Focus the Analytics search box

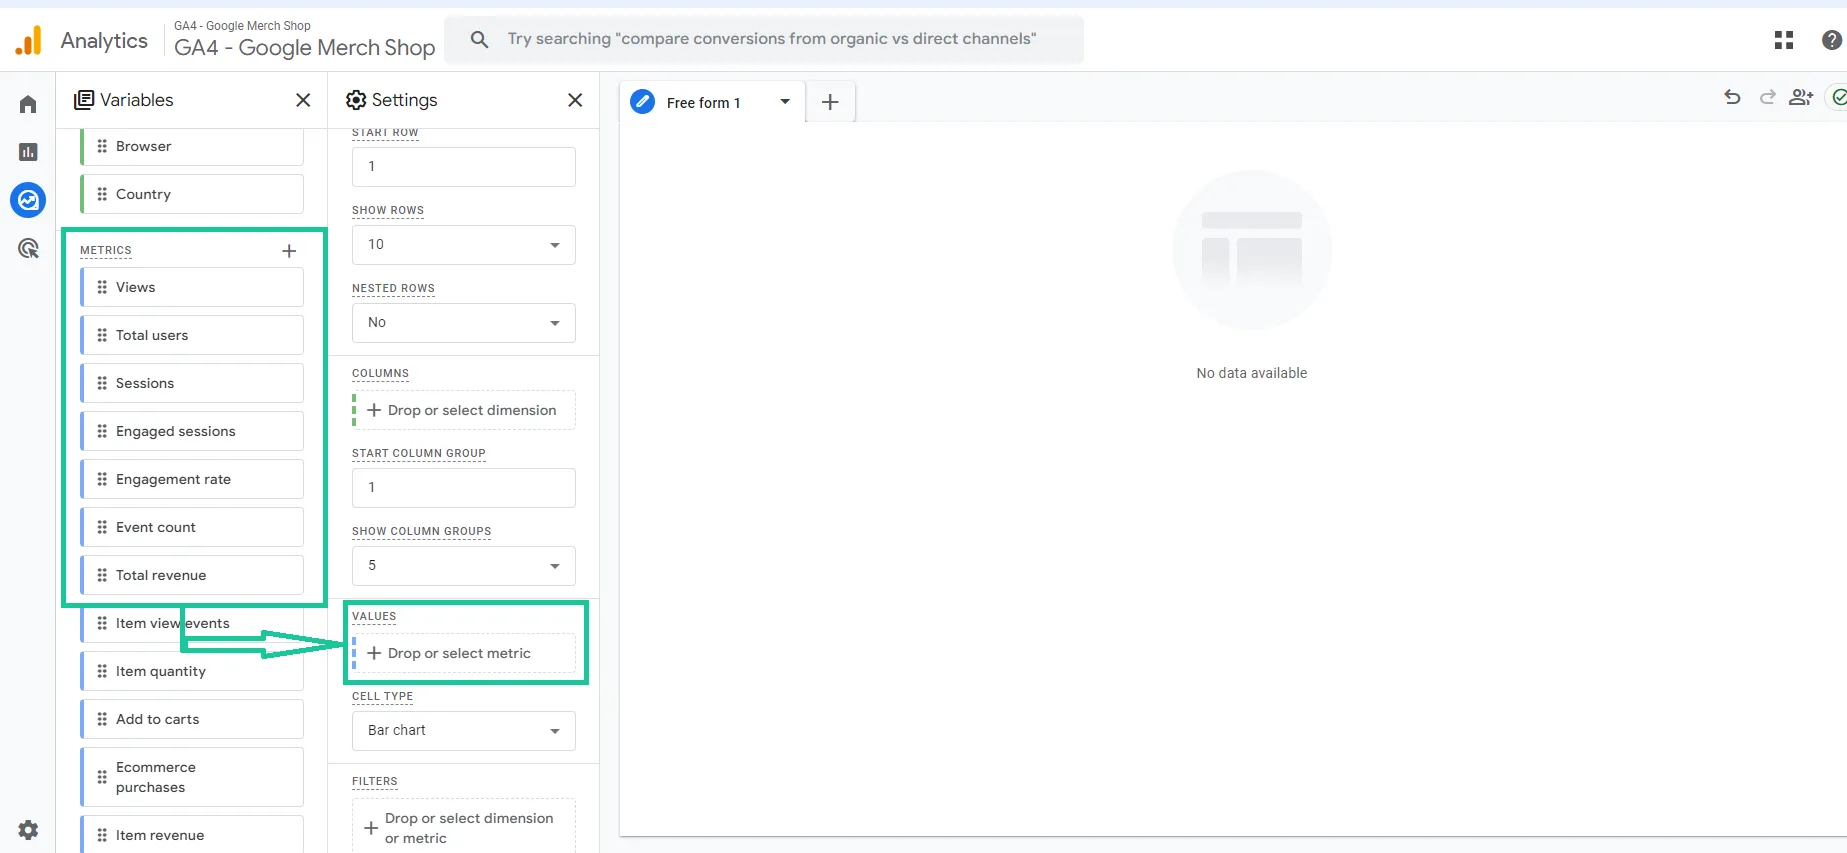[764, 39]
